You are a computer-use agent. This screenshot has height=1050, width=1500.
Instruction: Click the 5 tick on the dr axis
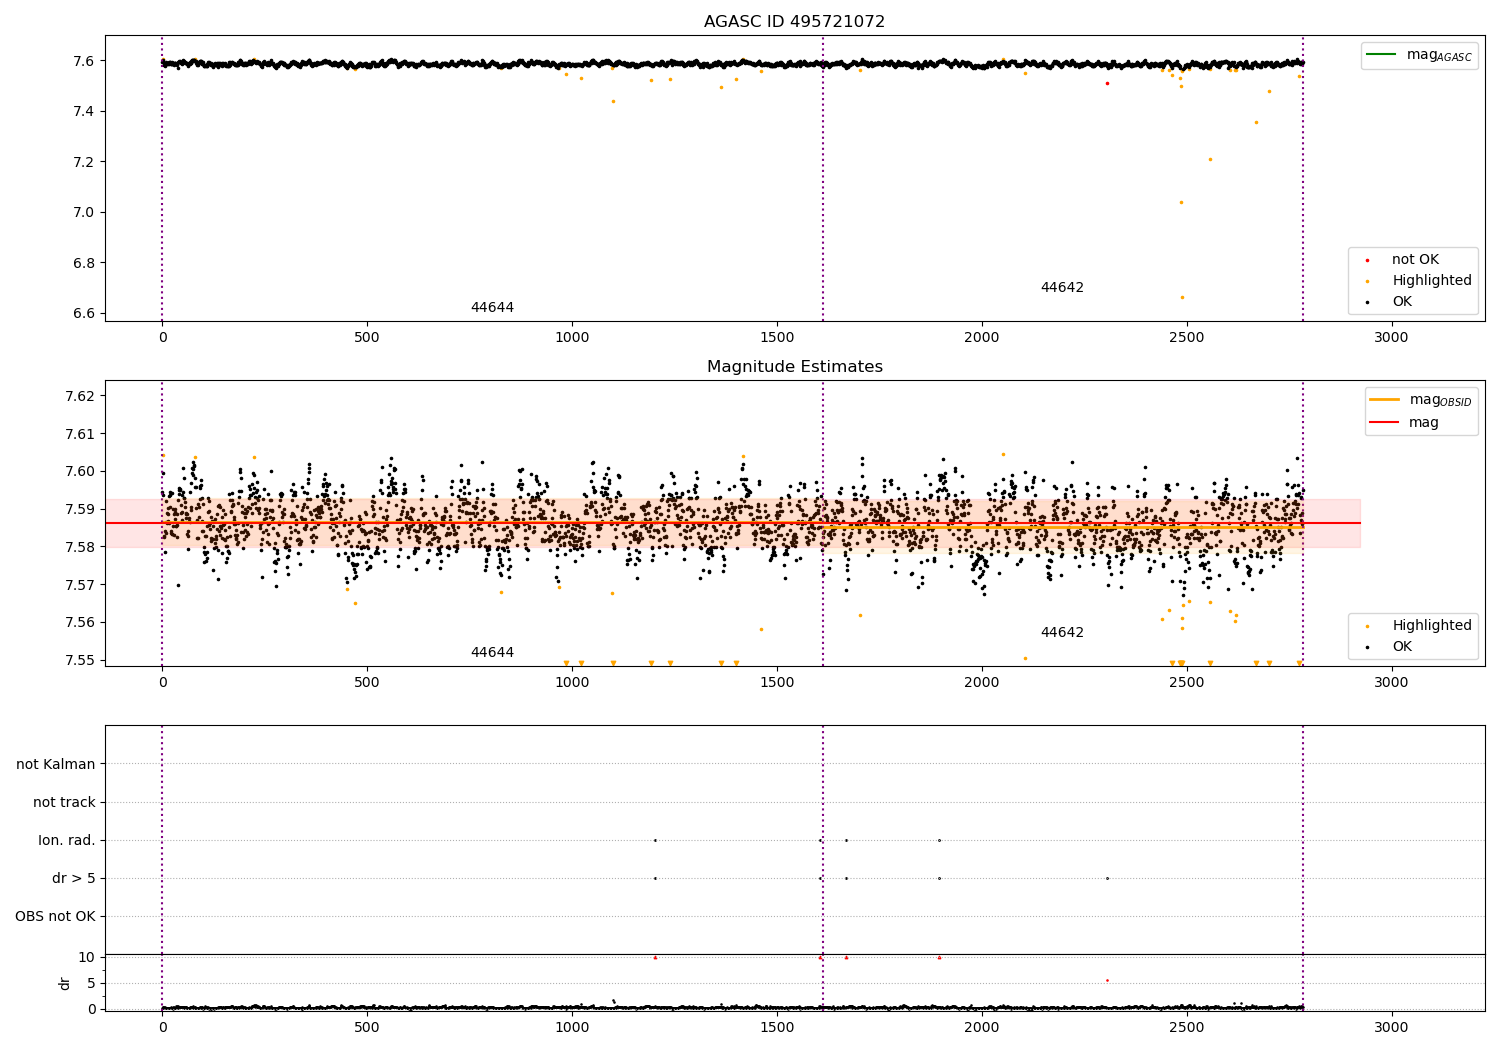coord(92,983)
